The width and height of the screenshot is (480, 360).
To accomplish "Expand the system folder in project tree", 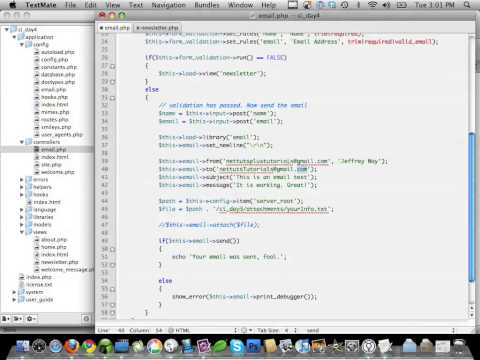I will pos(14,292).
